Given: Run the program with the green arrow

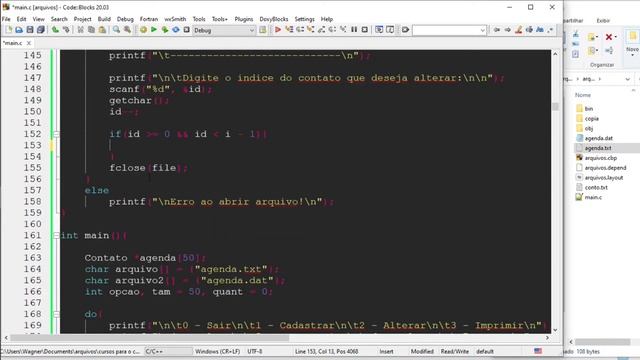Looking at the screenshot, I should point(154,30).
